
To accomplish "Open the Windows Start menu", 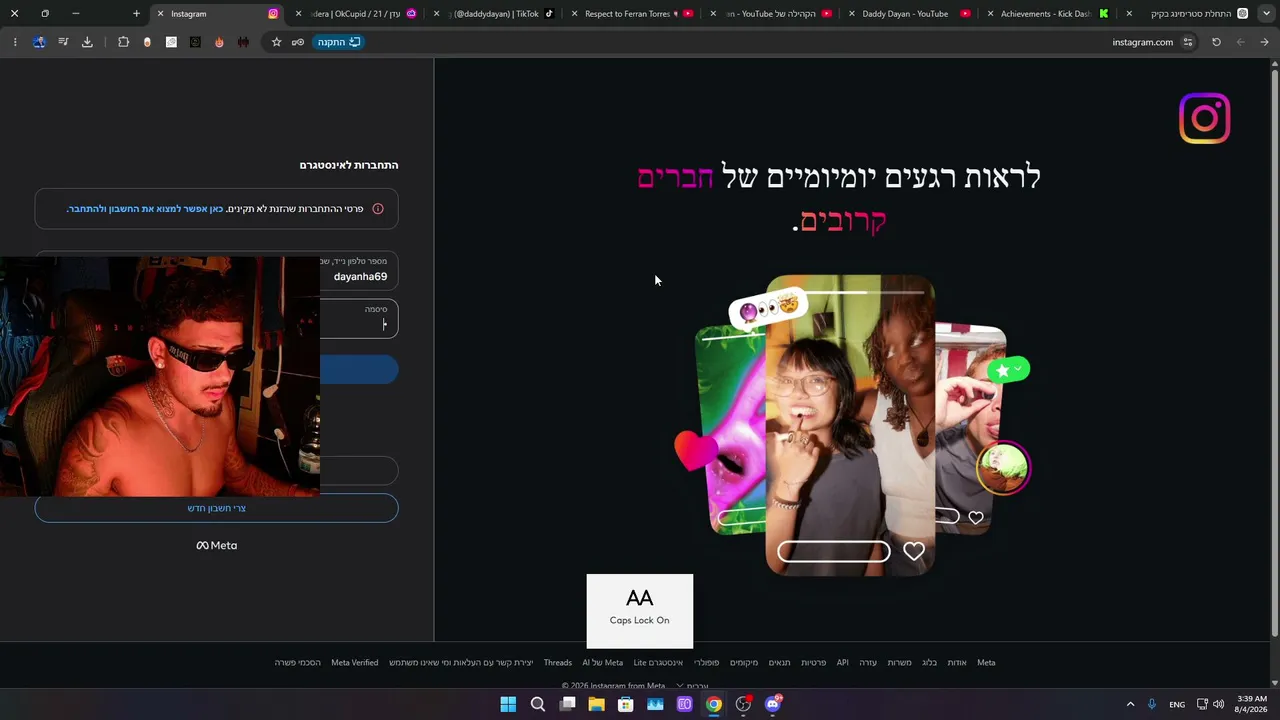I will click(508, 704).
